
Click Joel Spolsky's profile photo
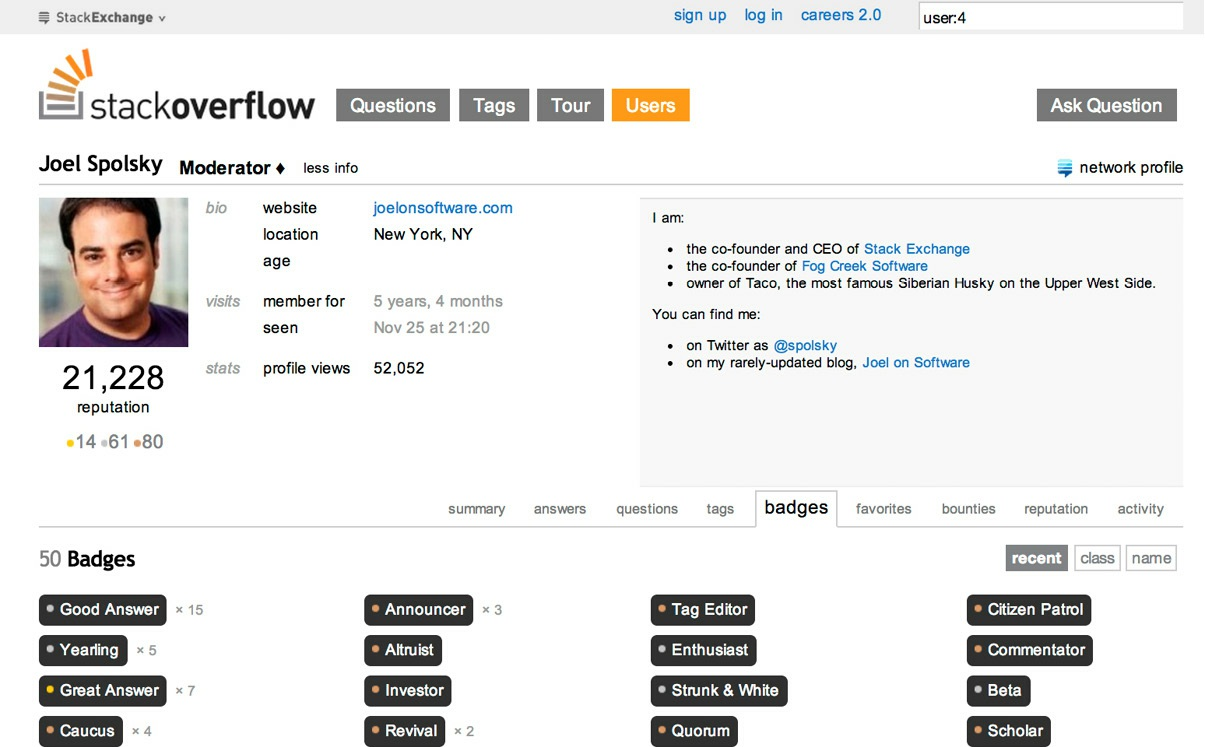click(113, 272)
